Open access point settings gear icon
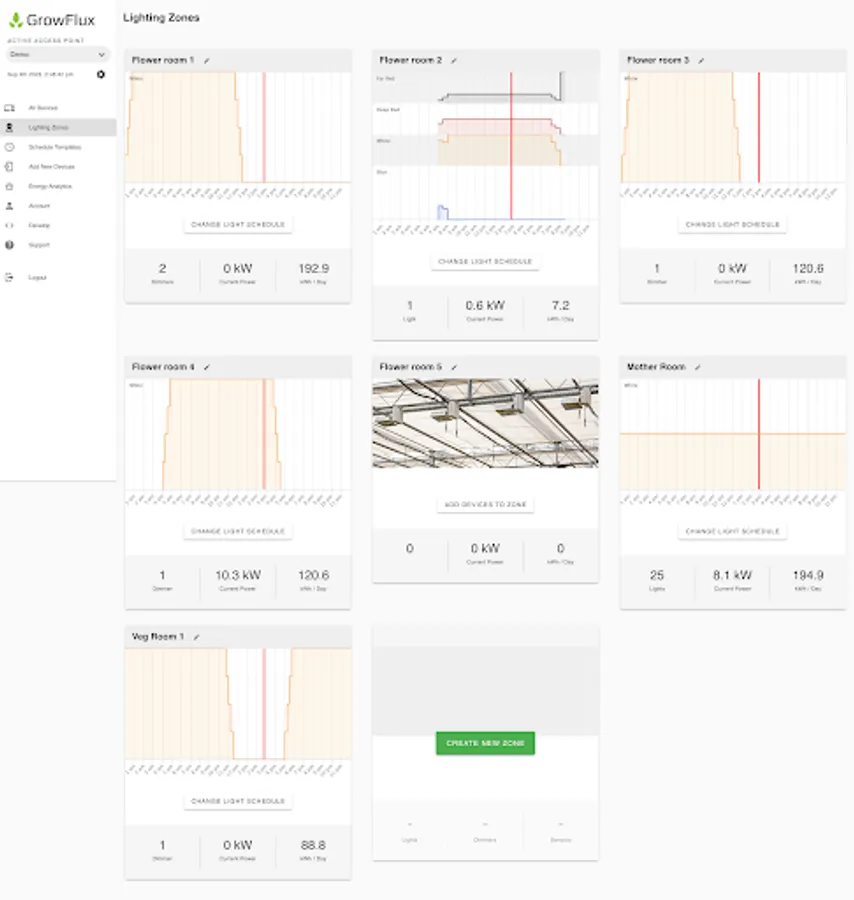 101,75
